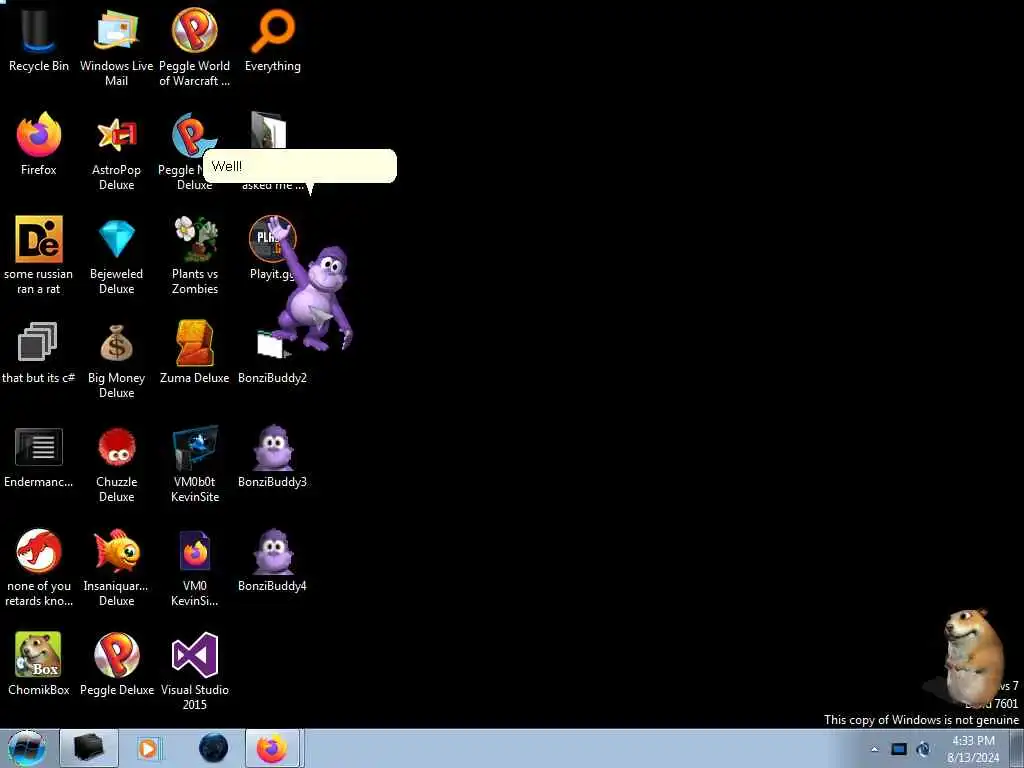Launch Visual Studio 2015 from desktop
The height and width of the screenshot is (768, 1024).
click(195, 671)
